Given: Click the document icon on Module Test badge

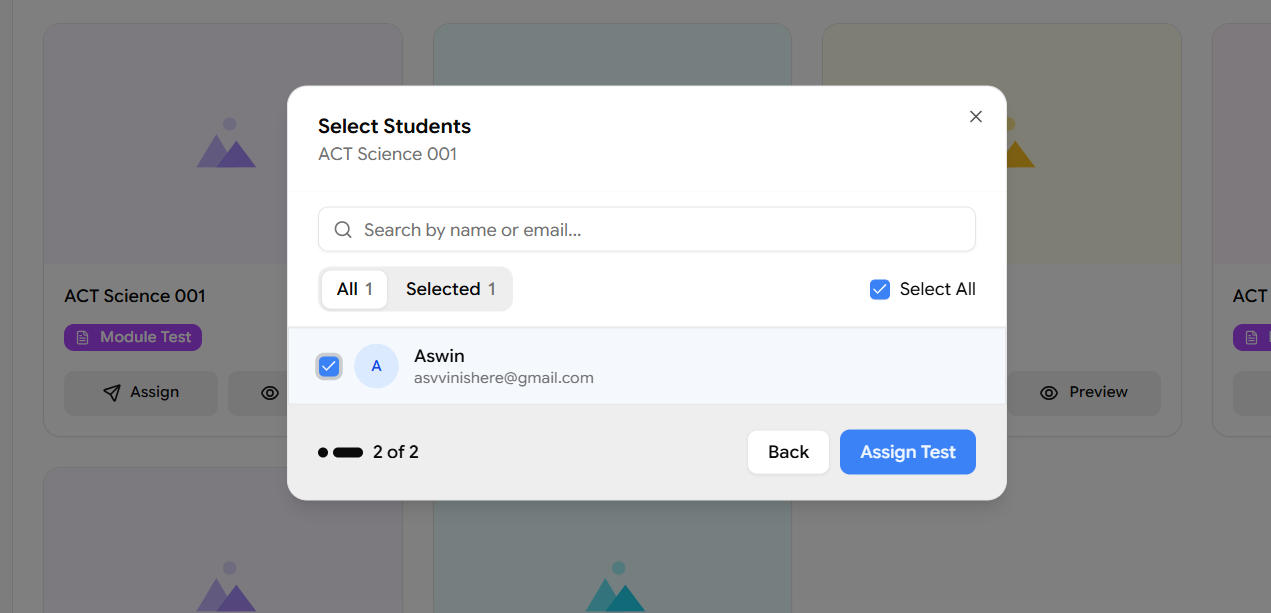Looking at the screenshot, I should 83,338.
